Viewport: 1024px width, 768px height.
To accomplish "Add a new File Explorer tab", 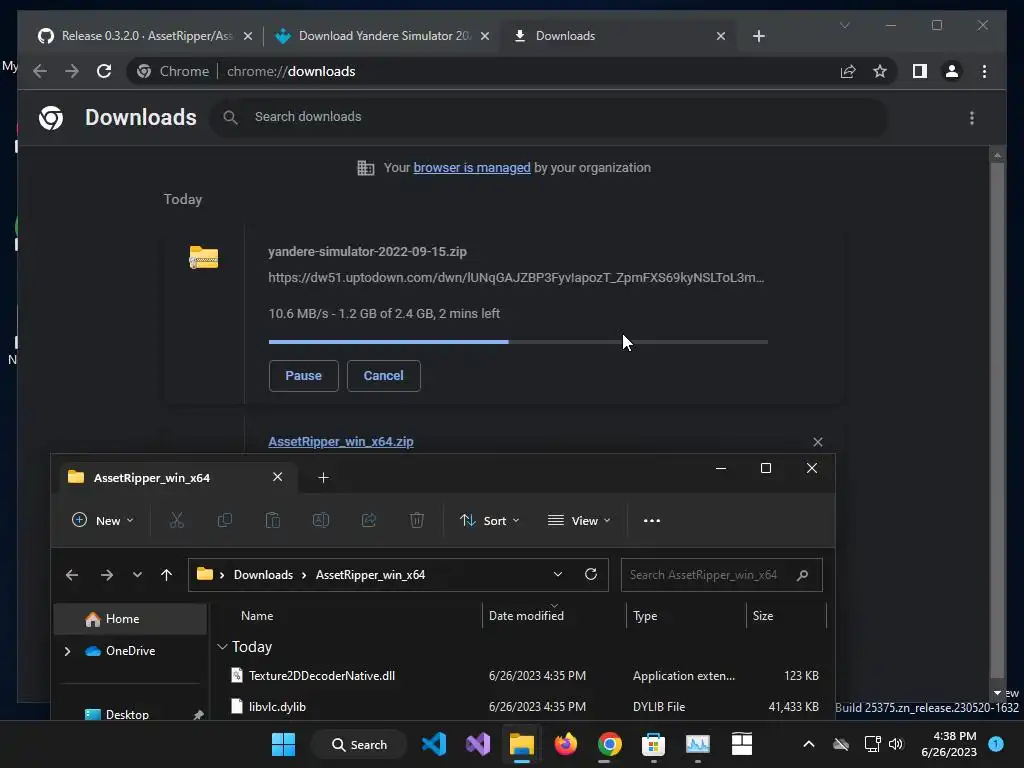I will tap(323, 477).
